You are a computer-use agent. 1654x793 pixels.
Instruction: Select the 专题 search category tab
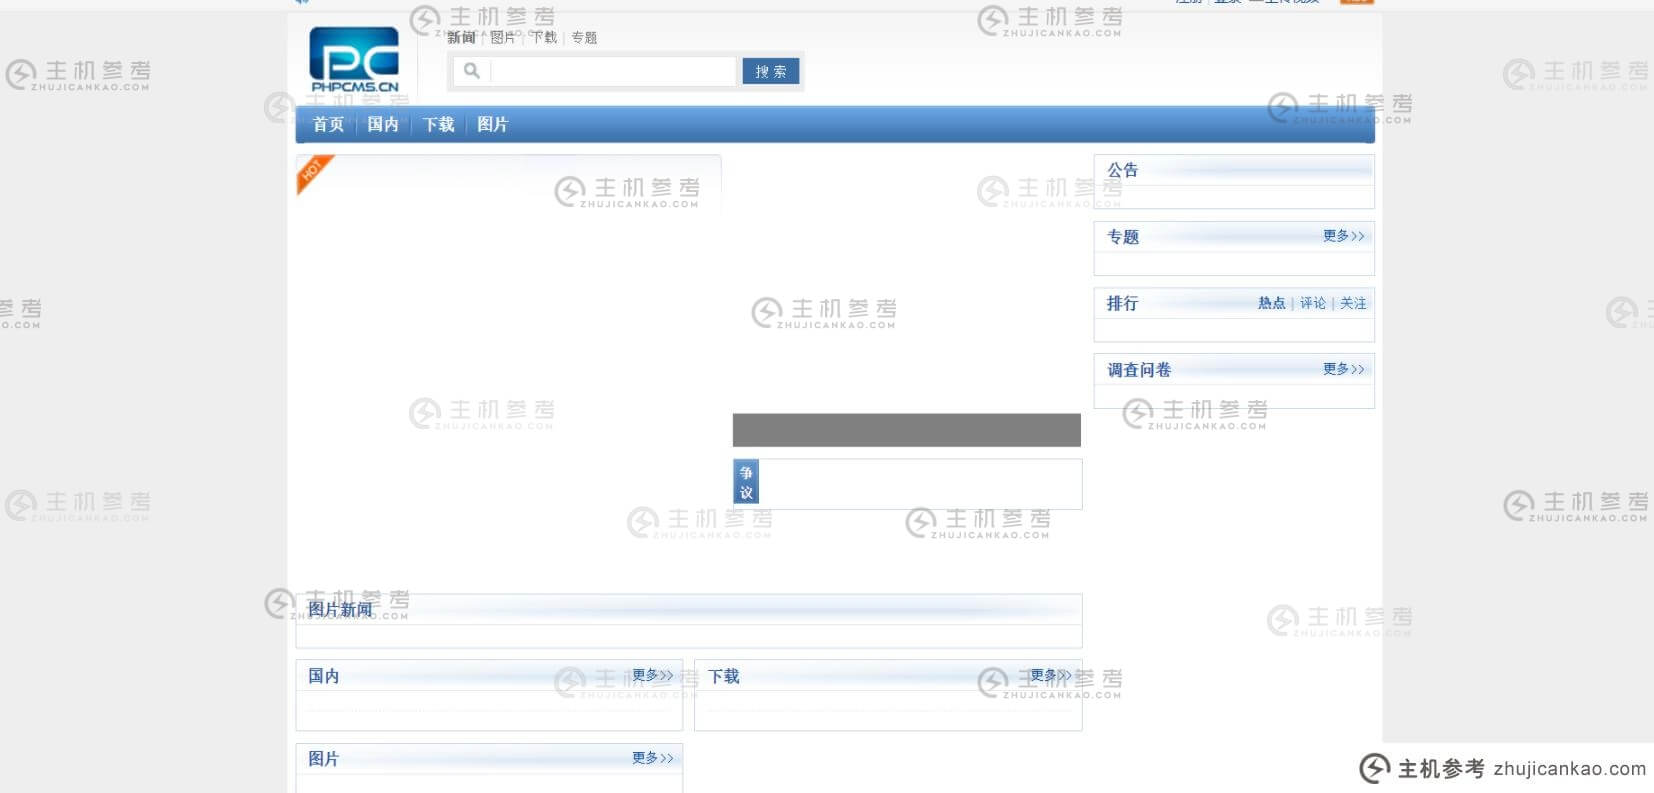(584, 38)
